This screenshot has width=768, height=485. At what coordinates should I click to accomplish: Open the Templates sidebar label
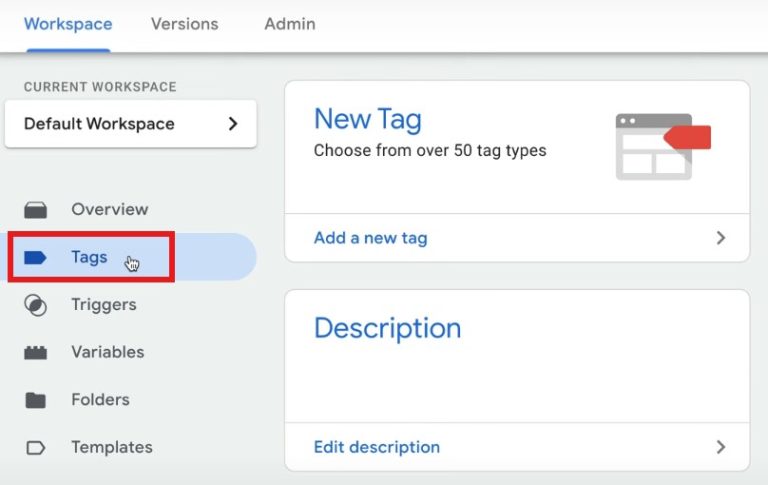[x=112, y=447]
